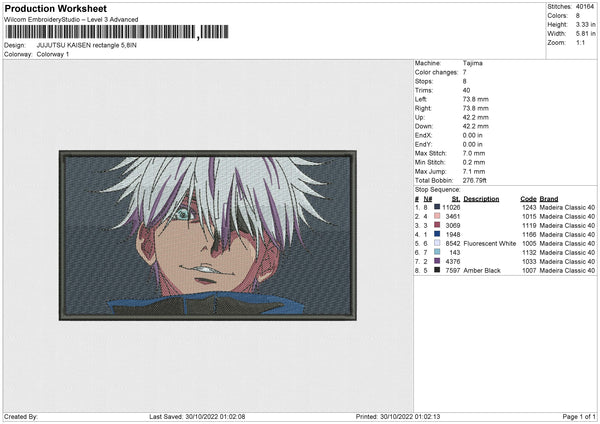Click the light blue swatch with 143 stitches
This screenshot has width=600, height=424.
pyautogui.click(x=438, y=252)
